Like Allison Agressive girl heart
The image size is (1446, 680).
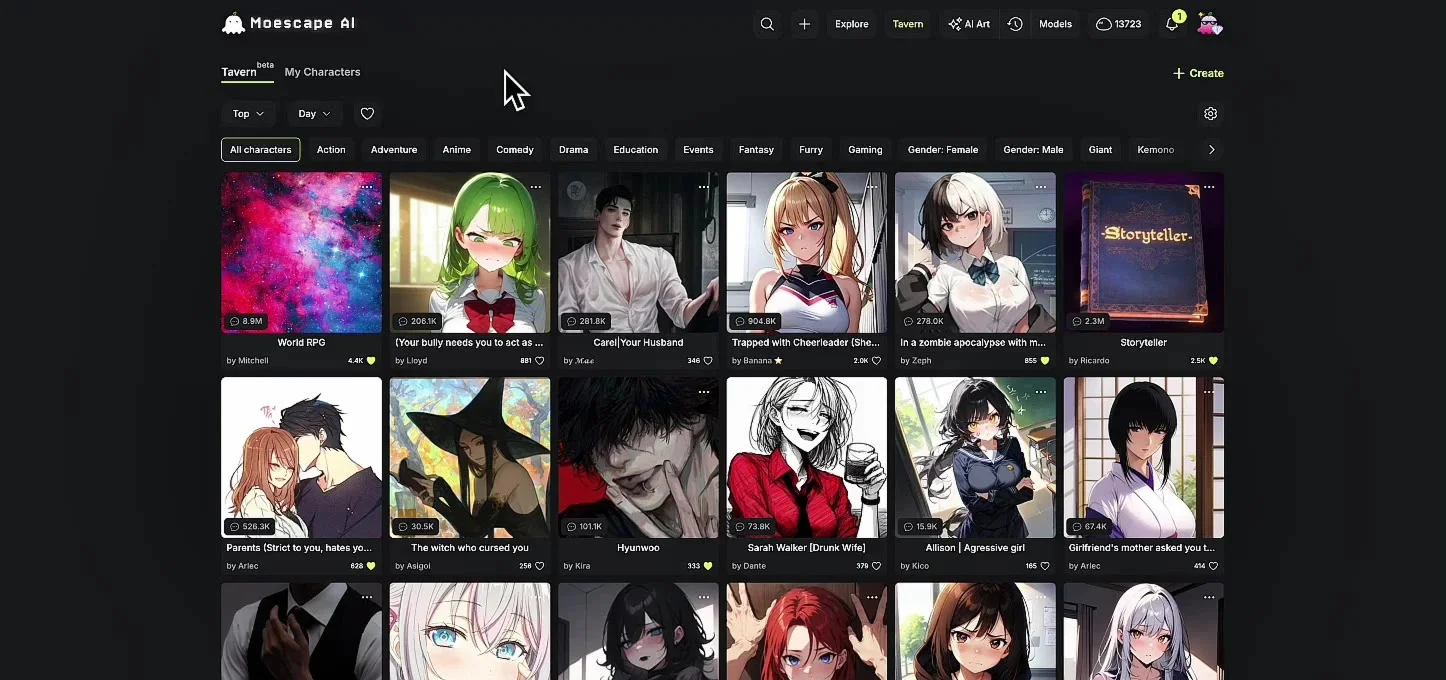pos(1045,566)
